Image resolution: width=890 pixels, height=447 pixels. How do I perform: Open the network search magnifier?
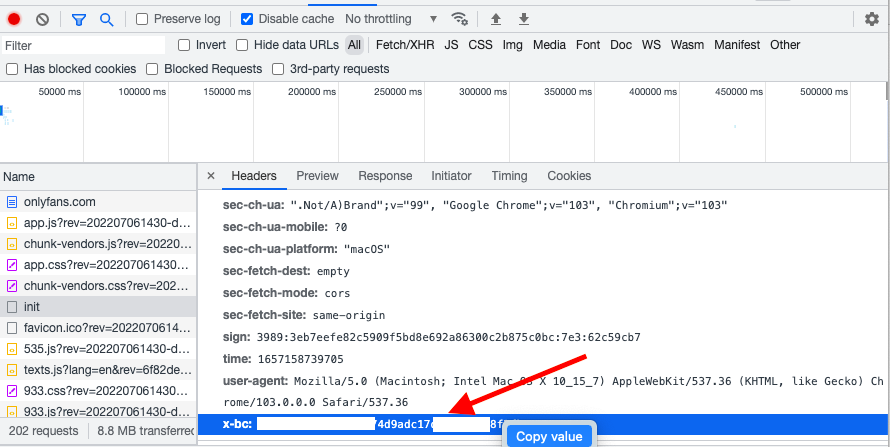(x=106, y=19)
